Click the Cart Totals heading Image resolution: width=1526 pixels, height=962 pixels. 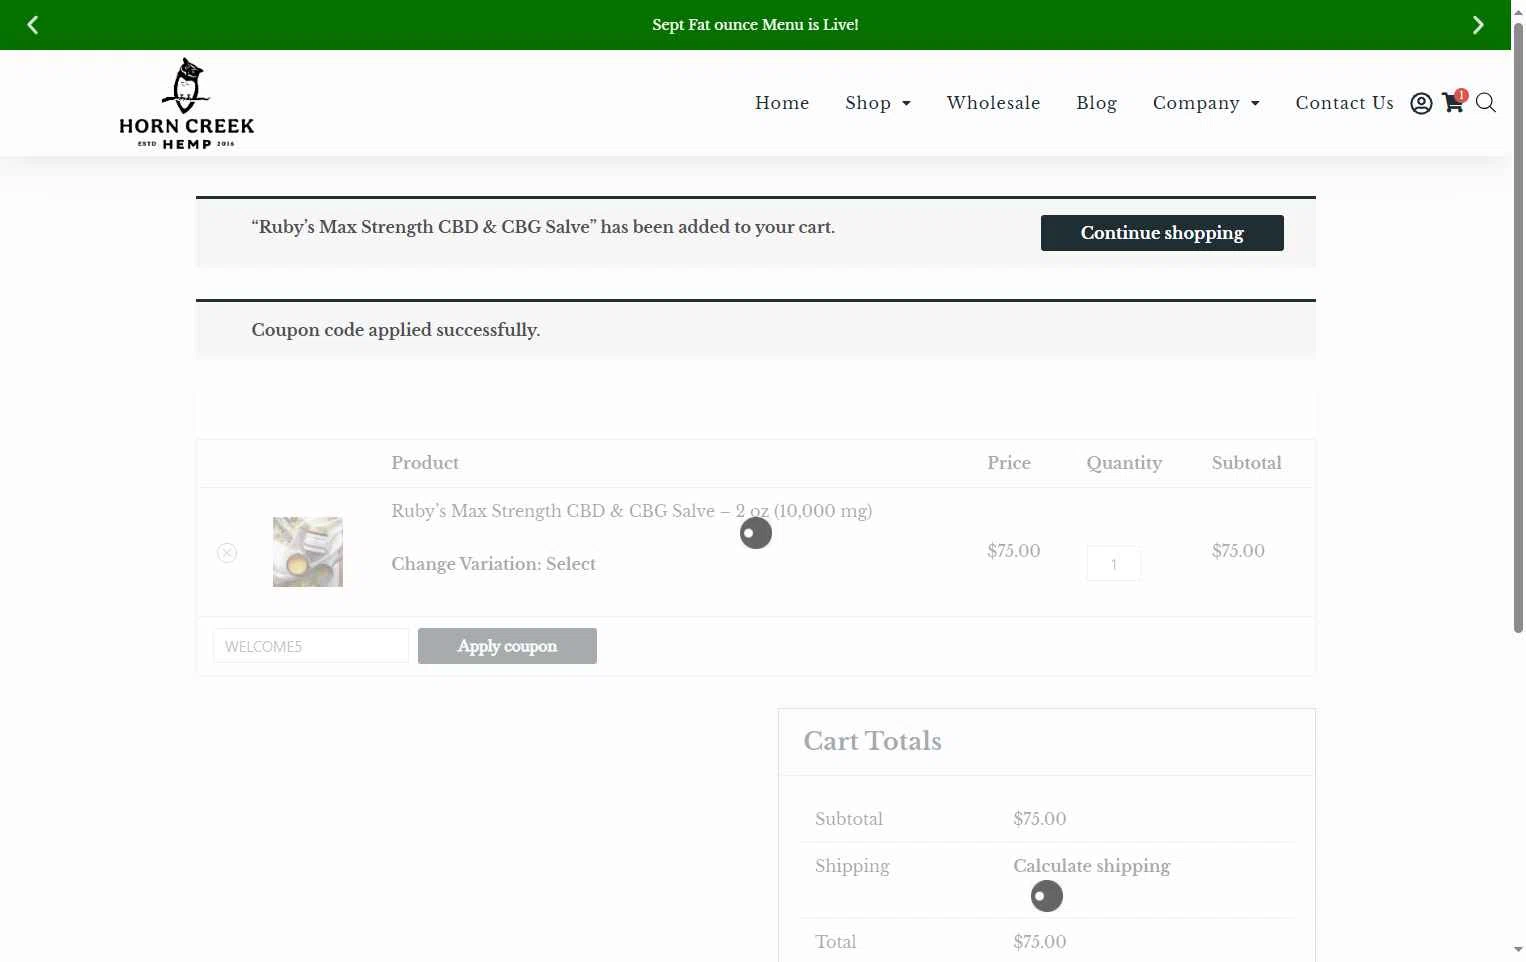tap(872, 741)
